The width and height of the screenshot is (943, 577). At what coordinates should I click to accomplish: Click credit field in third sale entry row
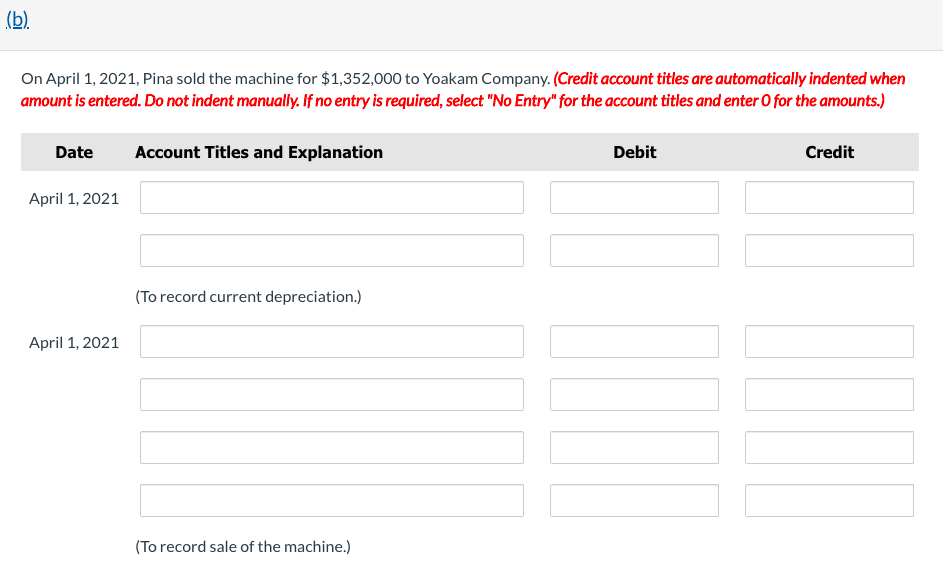point(829,447)
